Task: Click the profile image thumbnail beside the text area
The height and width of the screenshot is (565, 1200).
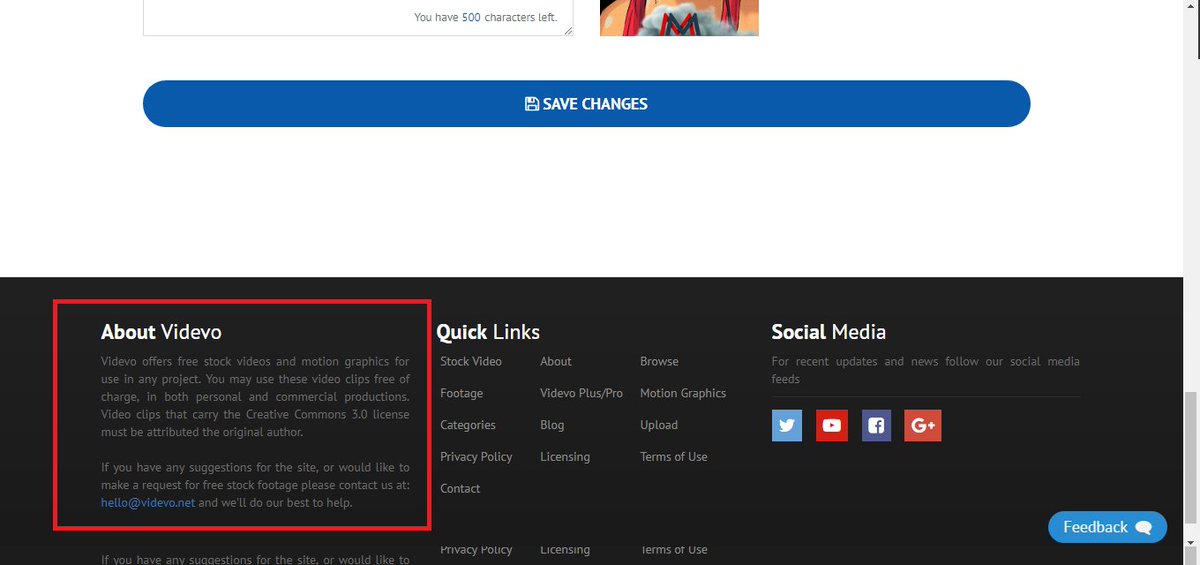Action: point(679,17)
